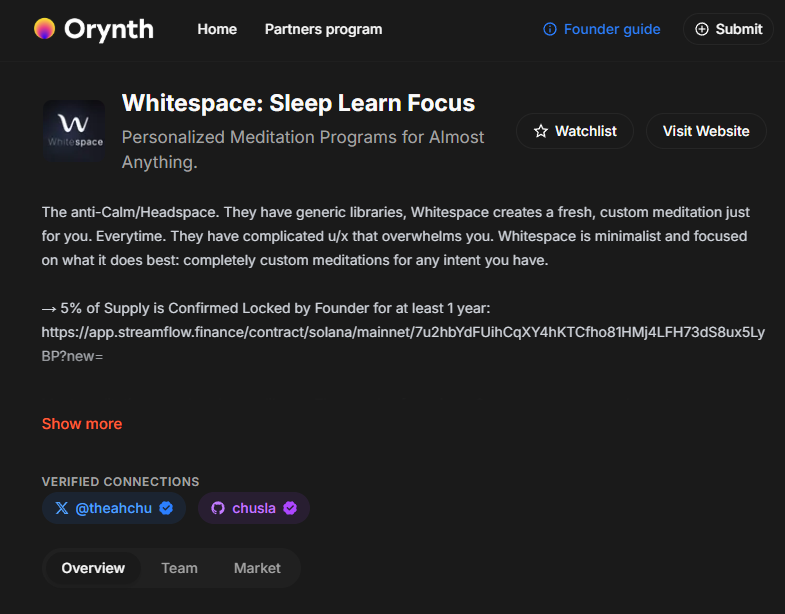The image size is (785, 614).
Task: Switch to the Market tab
Action: (257, 568)
